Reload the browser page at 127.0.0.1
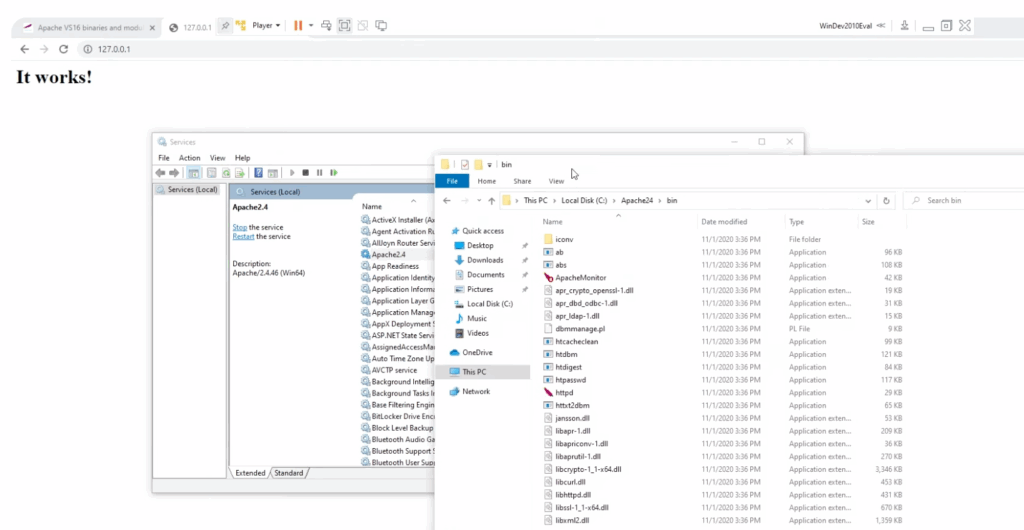 pos(63,49)
